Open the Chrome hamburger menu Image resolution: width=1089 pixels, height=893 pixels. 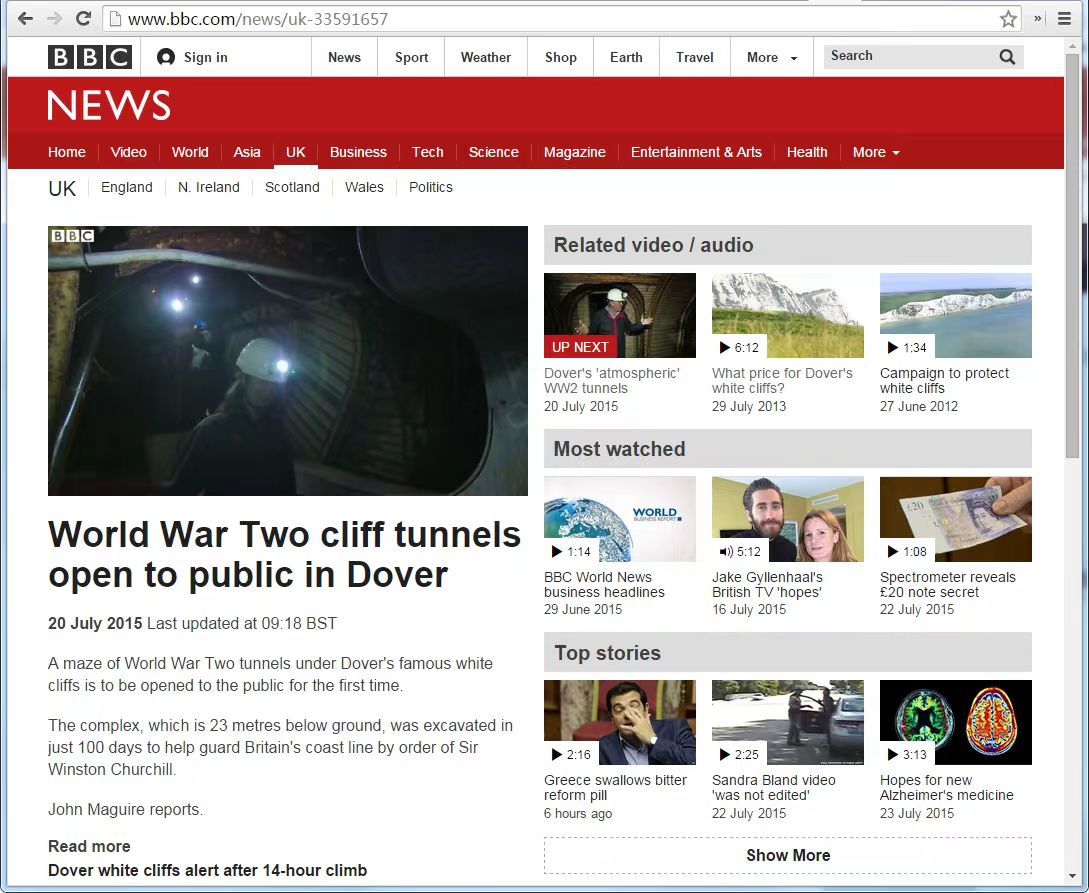(1065, 19)
